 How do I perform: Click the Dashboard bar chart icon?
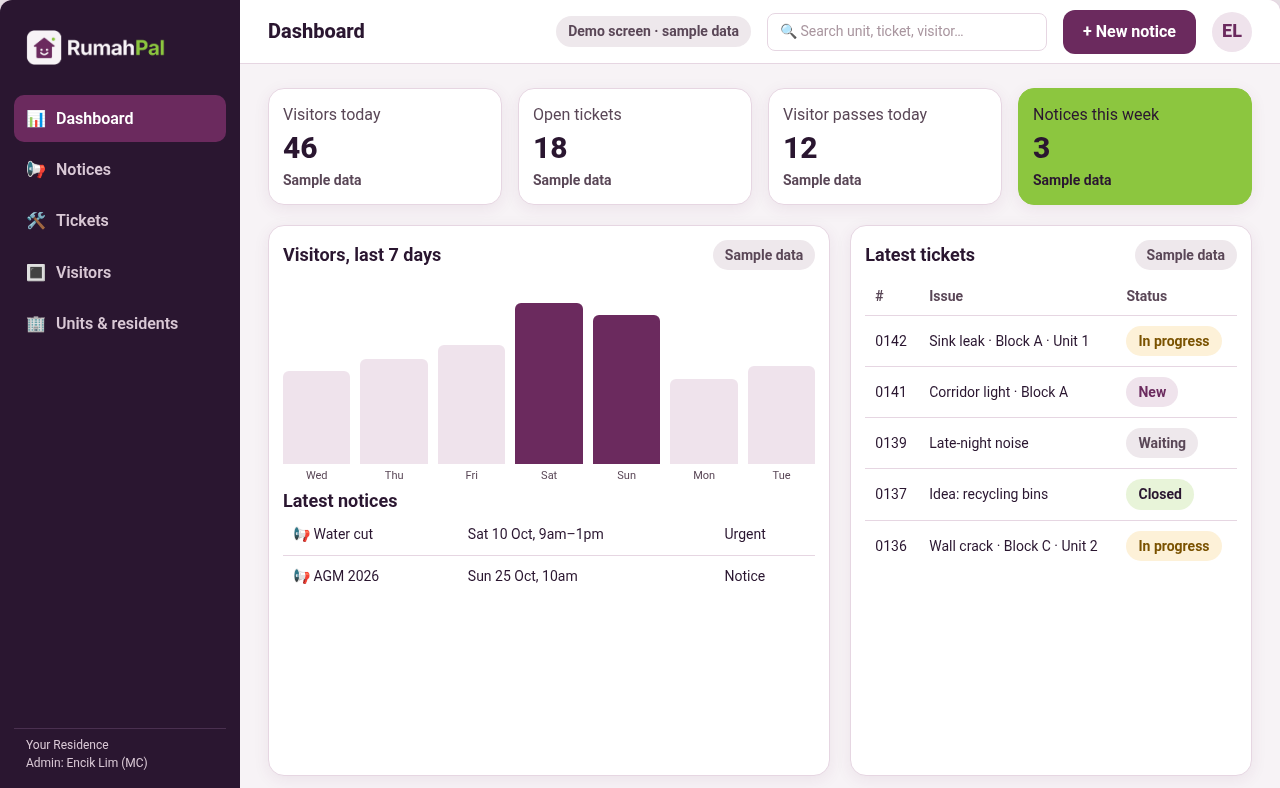click(36, 118)
